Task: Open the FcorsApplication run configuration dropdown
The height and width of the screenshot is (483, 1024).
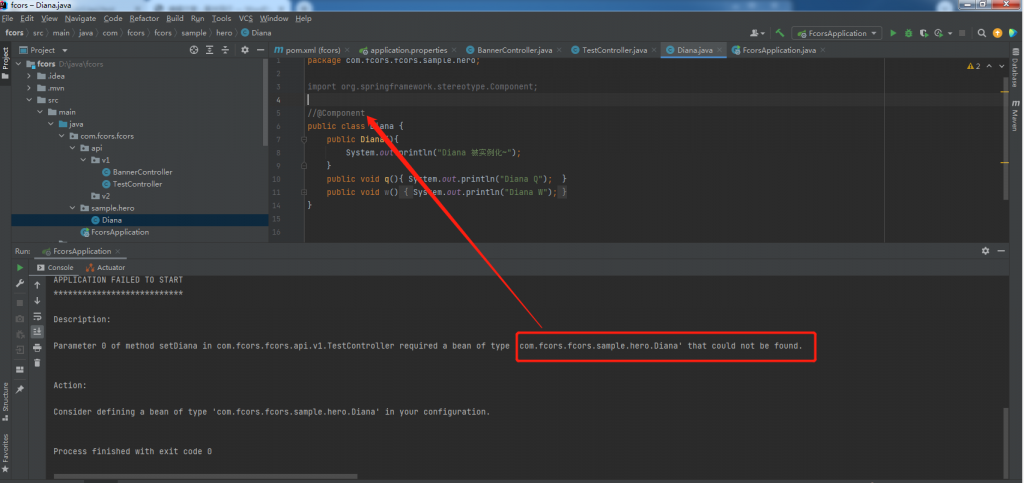Action: (x=836, y=33)
